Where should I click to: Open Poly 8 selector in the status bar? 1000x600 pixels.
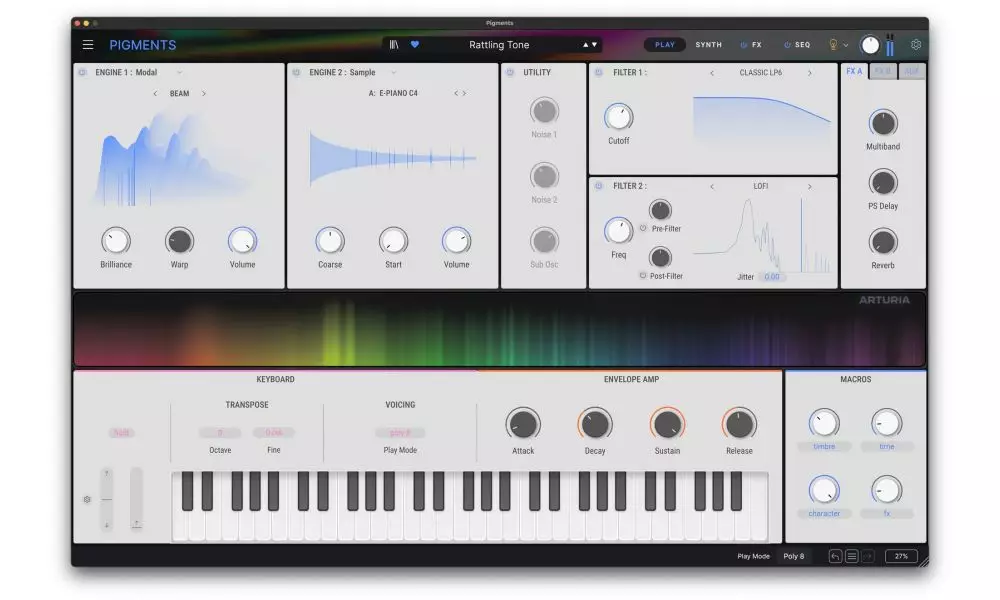point(794,556)
